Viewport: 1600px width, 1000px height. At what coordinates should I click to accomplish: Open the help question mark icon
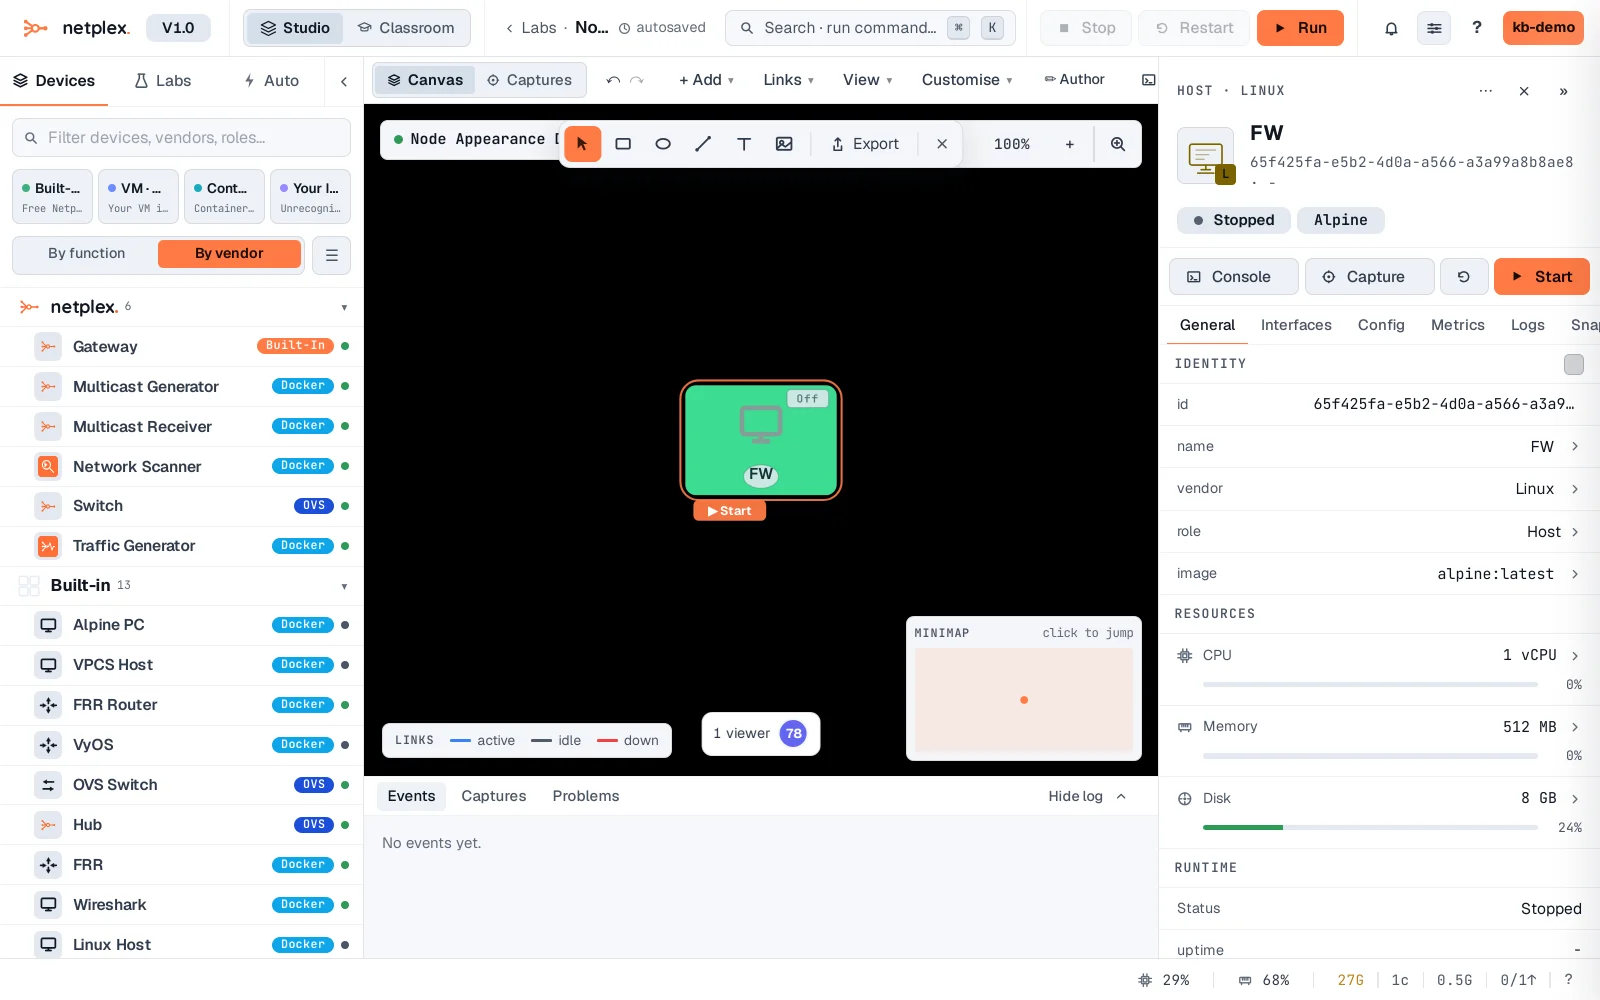(x=1477, y=28)
